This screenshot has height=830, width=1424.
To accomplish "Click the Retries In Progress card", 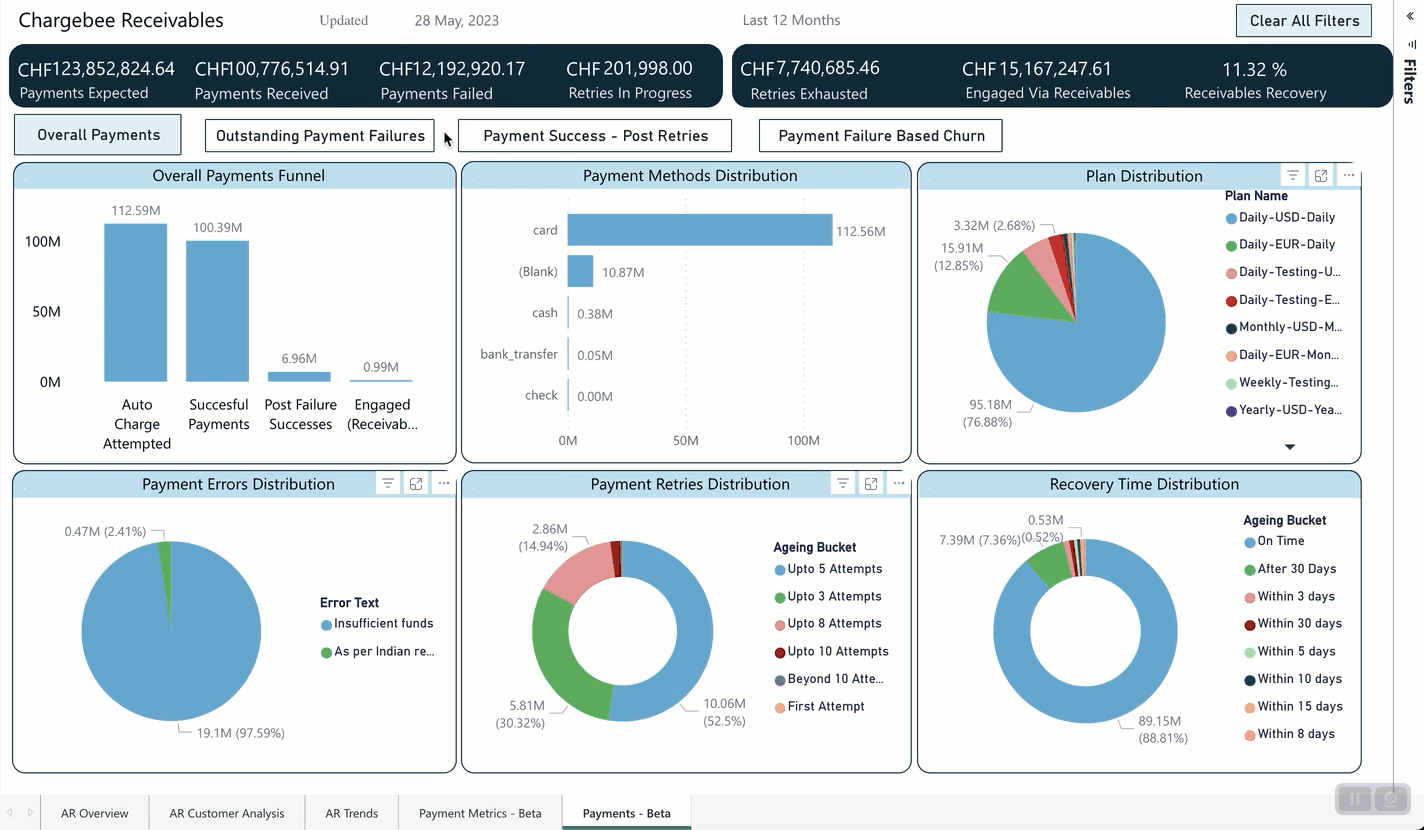I will 630,79.
